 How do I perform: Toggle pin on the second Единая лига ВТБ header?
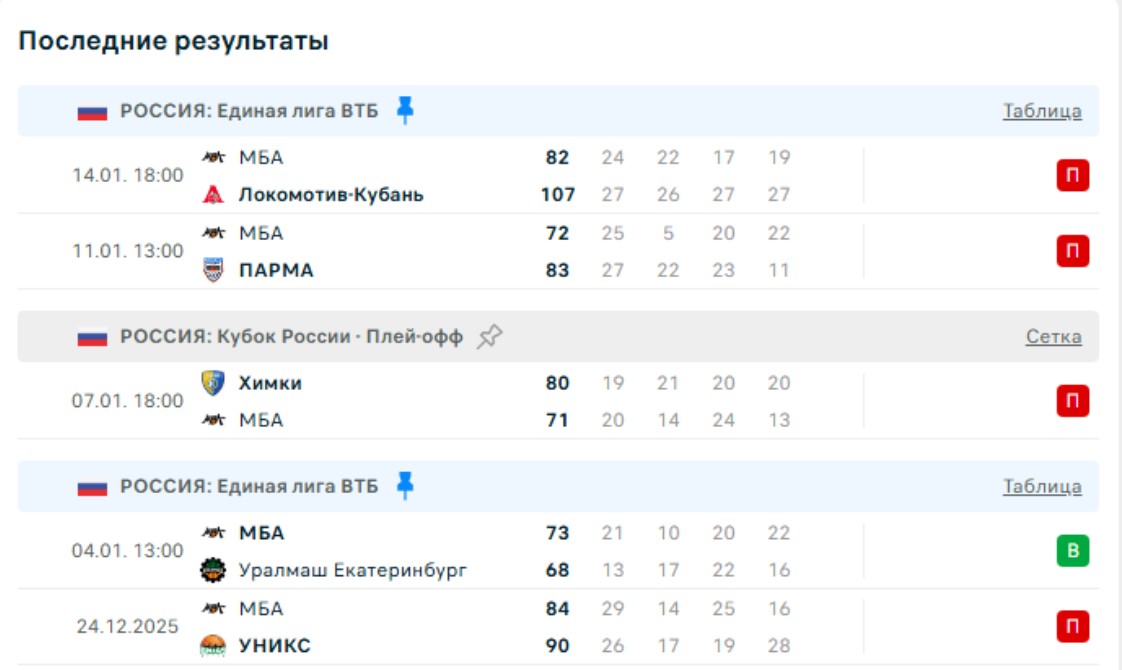click(405, 486)
